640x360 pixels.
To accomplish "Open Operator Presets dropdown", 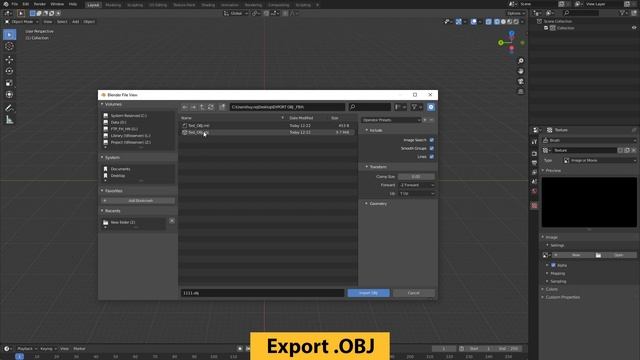I will [391, 120].
